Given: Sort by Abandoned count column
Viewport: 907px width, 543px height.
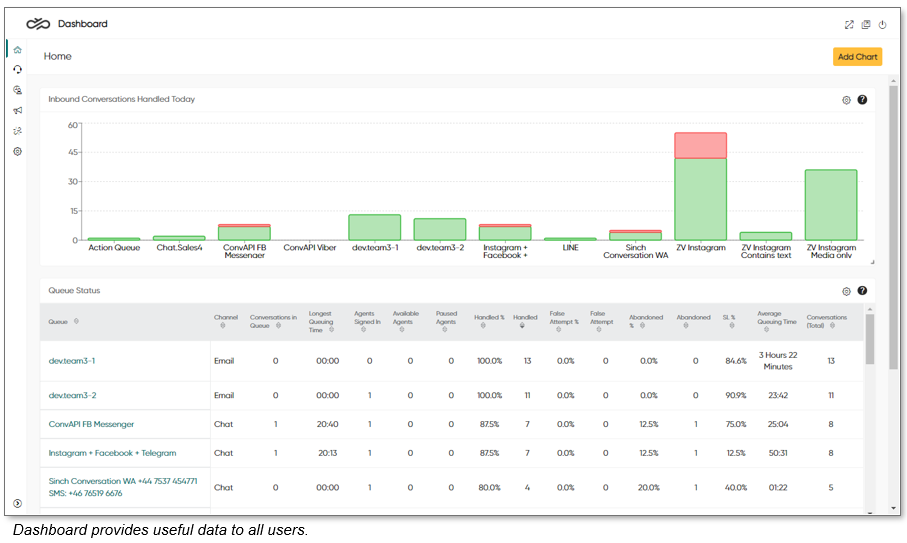Looking at the screenshot, I should (686, 326).
